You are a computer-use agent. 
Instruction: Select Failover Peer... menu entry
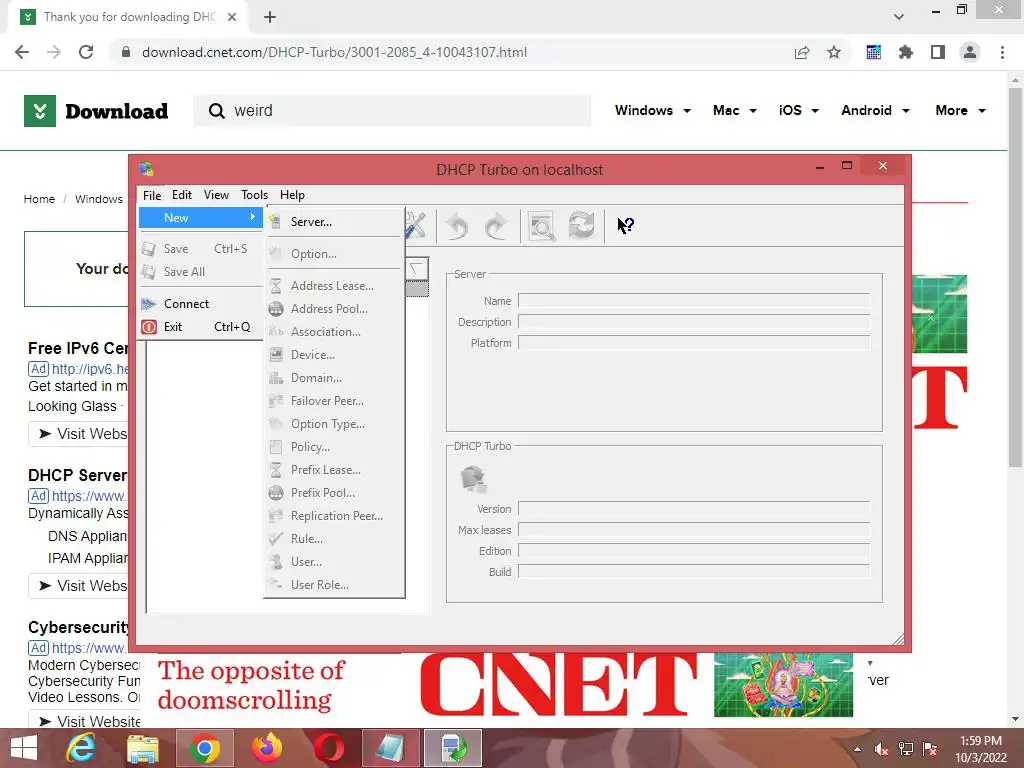click(334, 401)
